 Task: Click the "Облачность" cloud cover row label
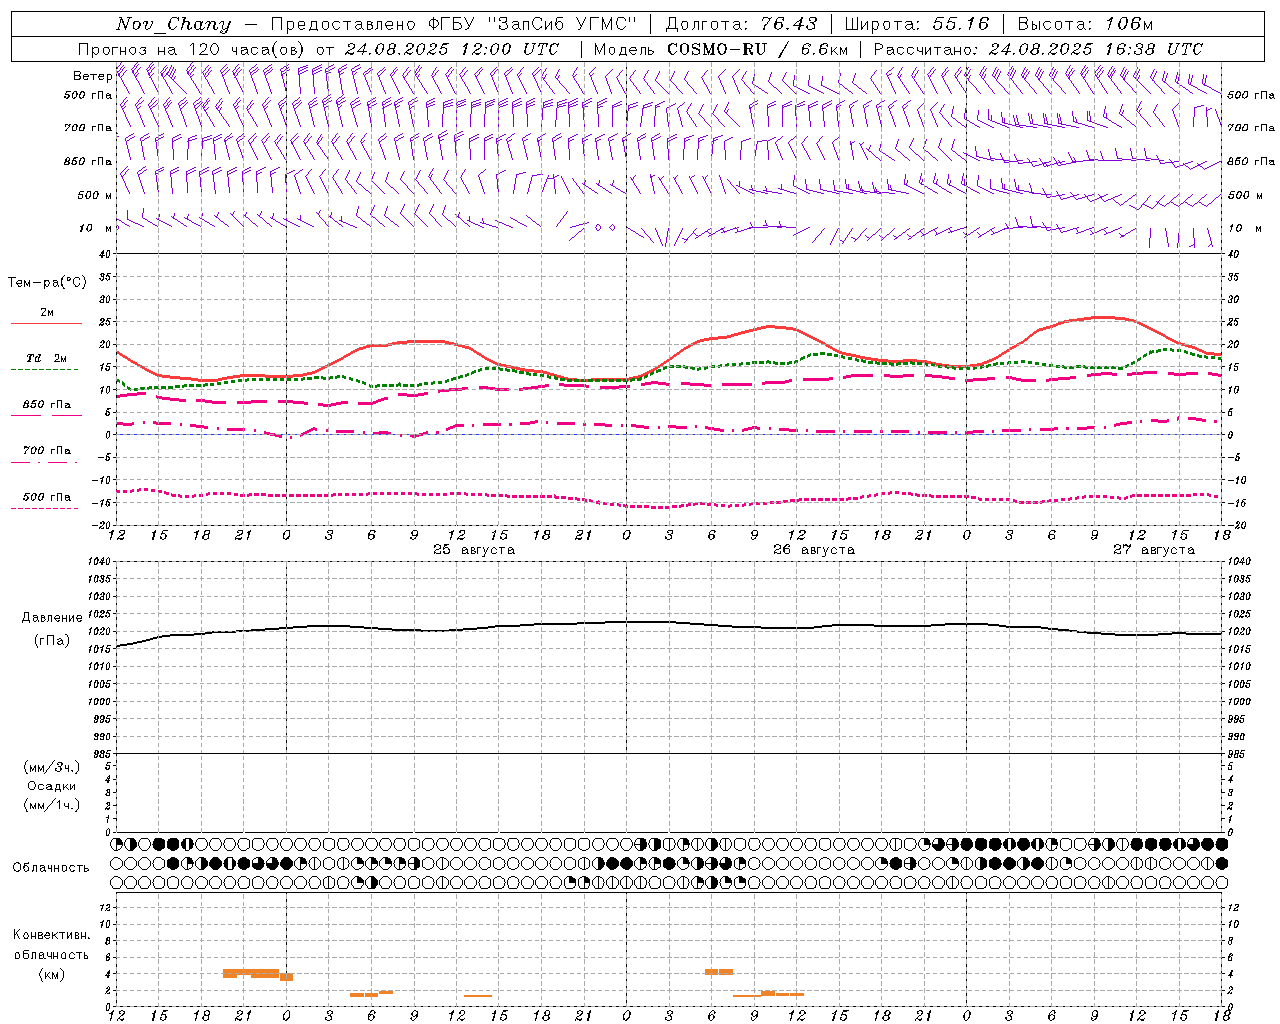pos(51,867)
